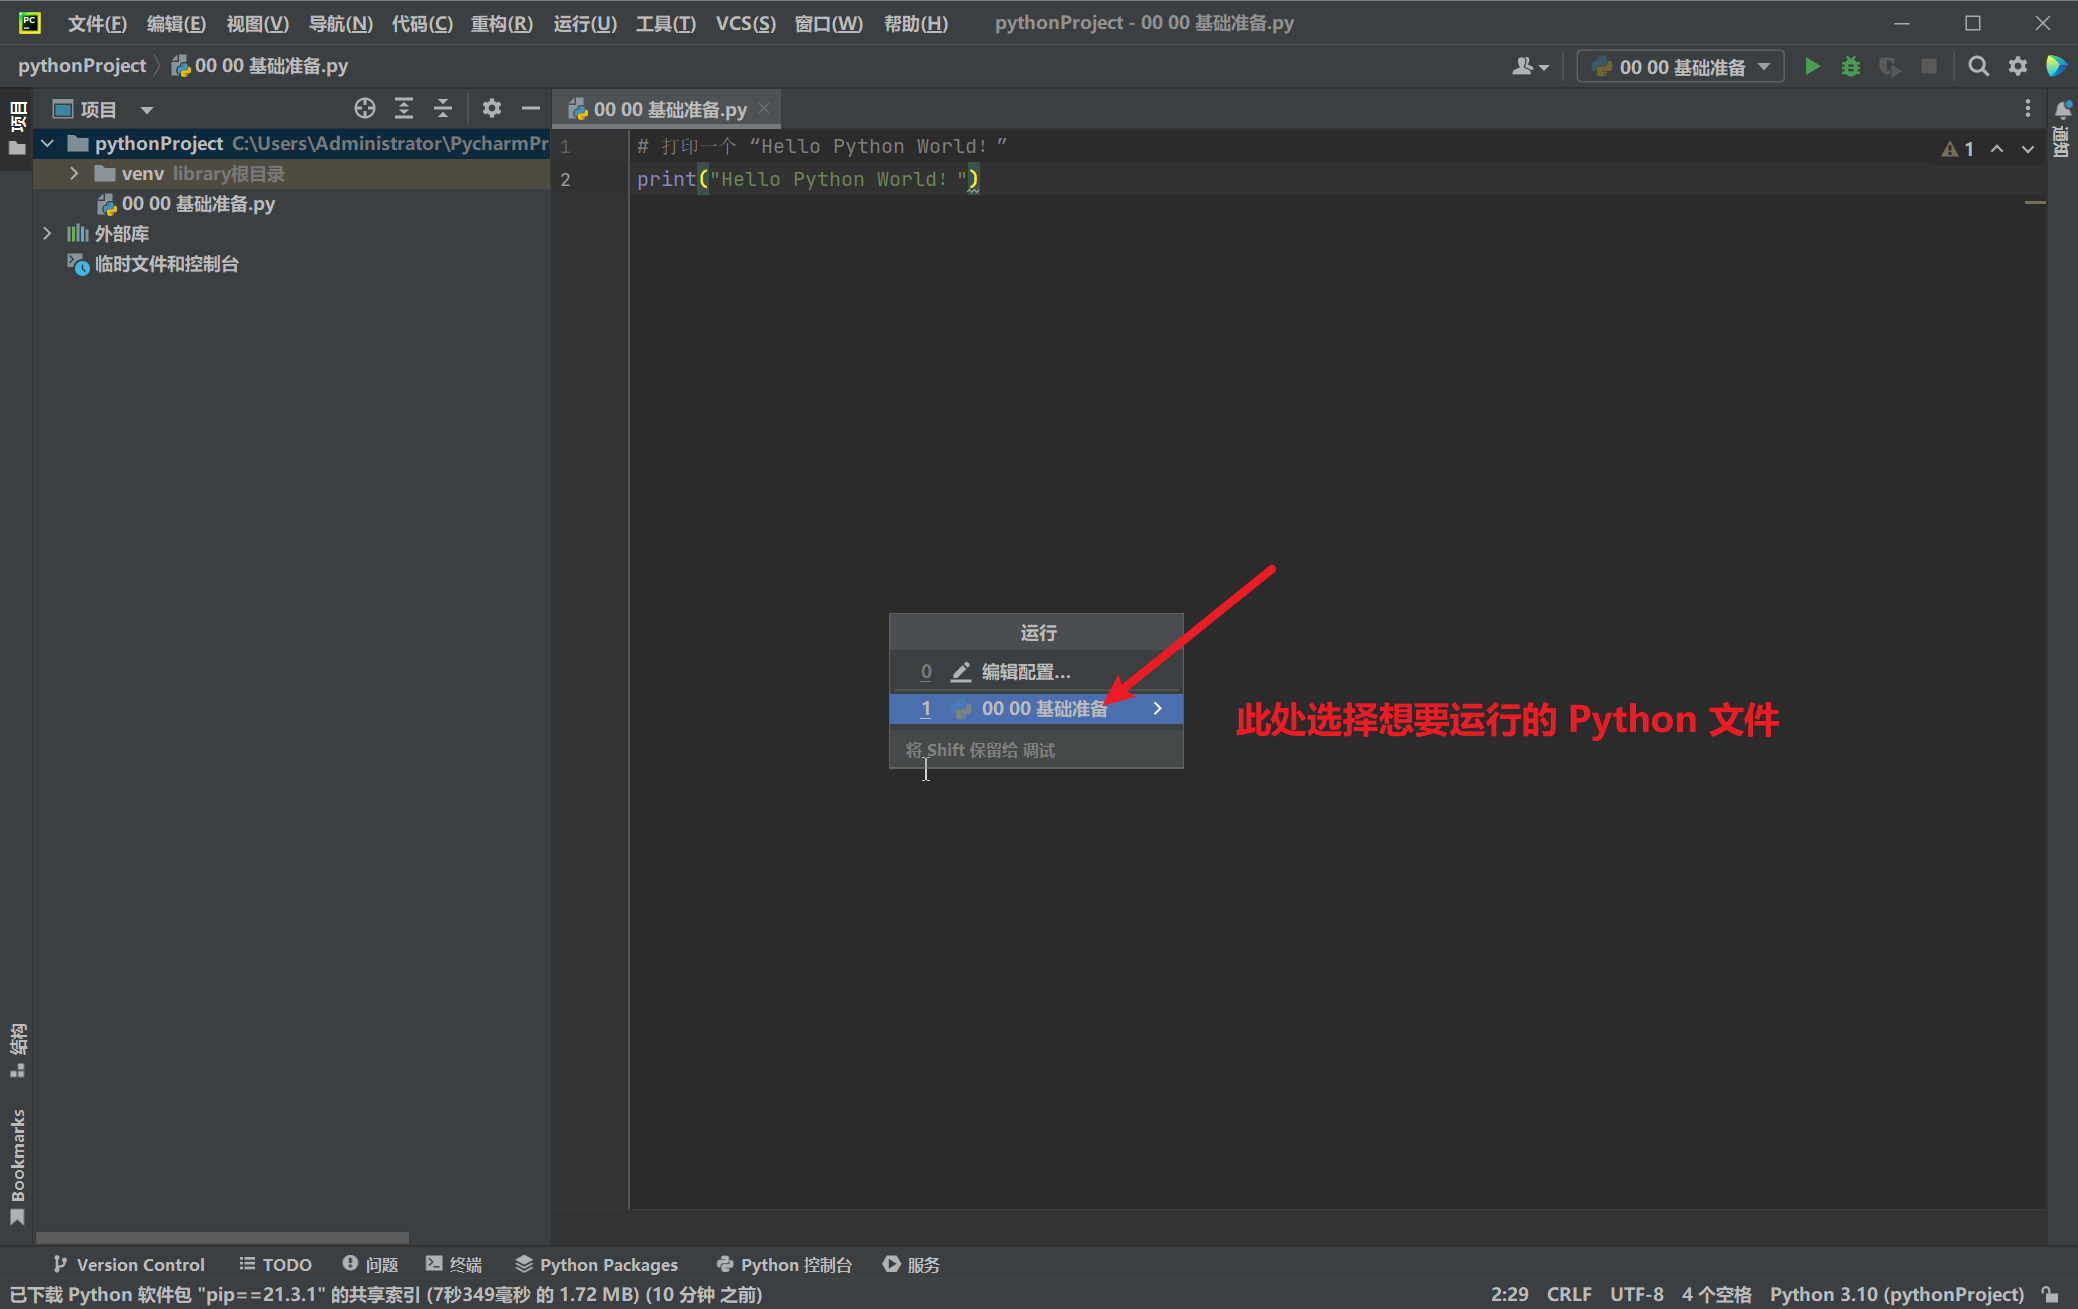
Task: Click the Search icon in toolbar
Action: coord(1978,65)
